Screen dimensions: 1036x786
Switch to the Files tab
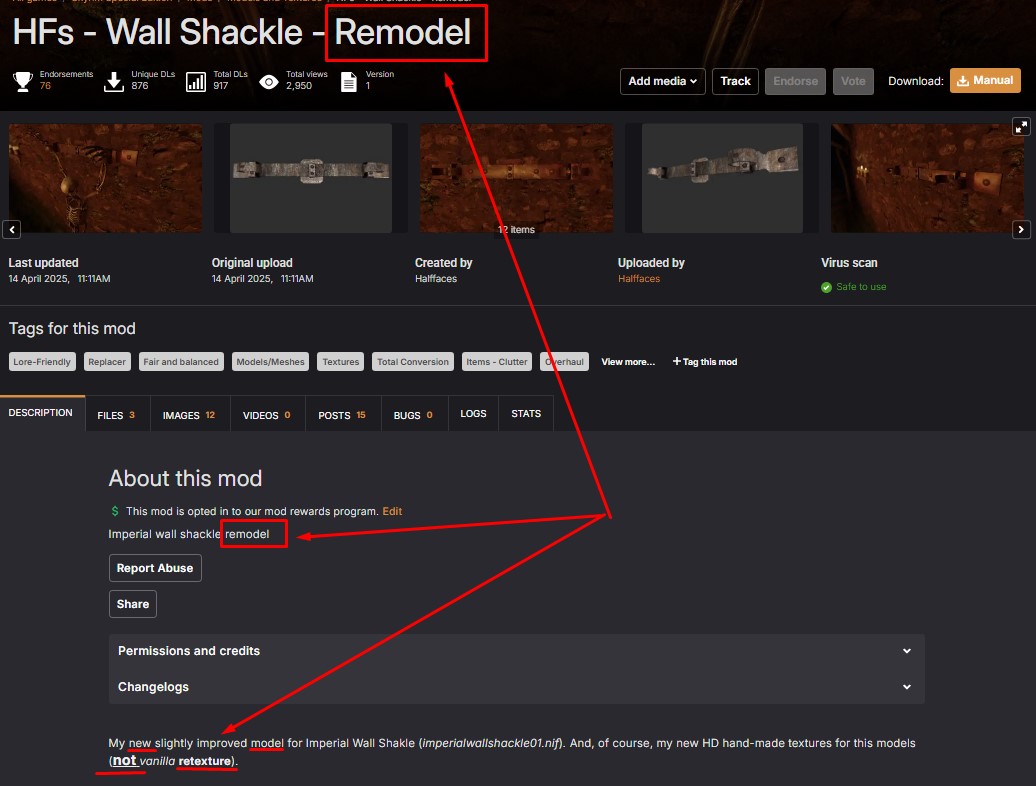pyautogui.click(x=116, y=415)
